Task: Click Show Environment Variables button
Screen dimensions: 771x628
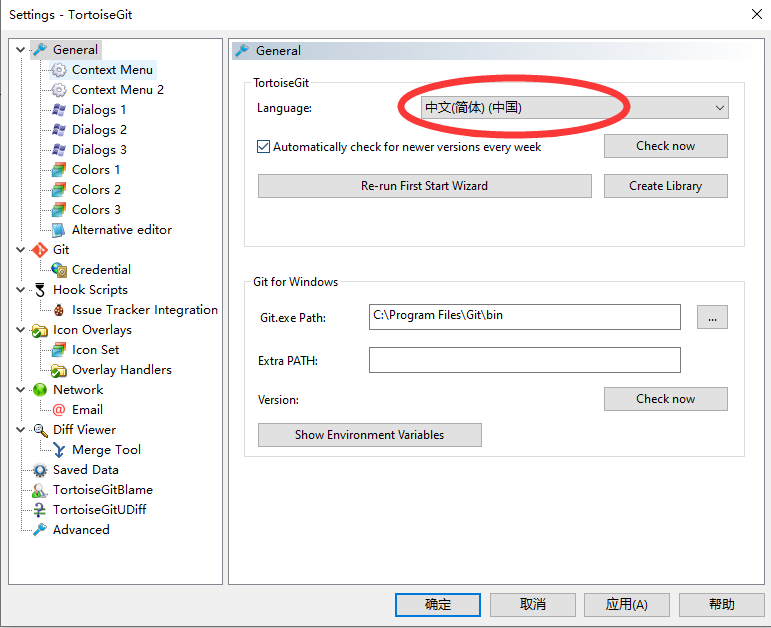Action: (x=369, y=435)
